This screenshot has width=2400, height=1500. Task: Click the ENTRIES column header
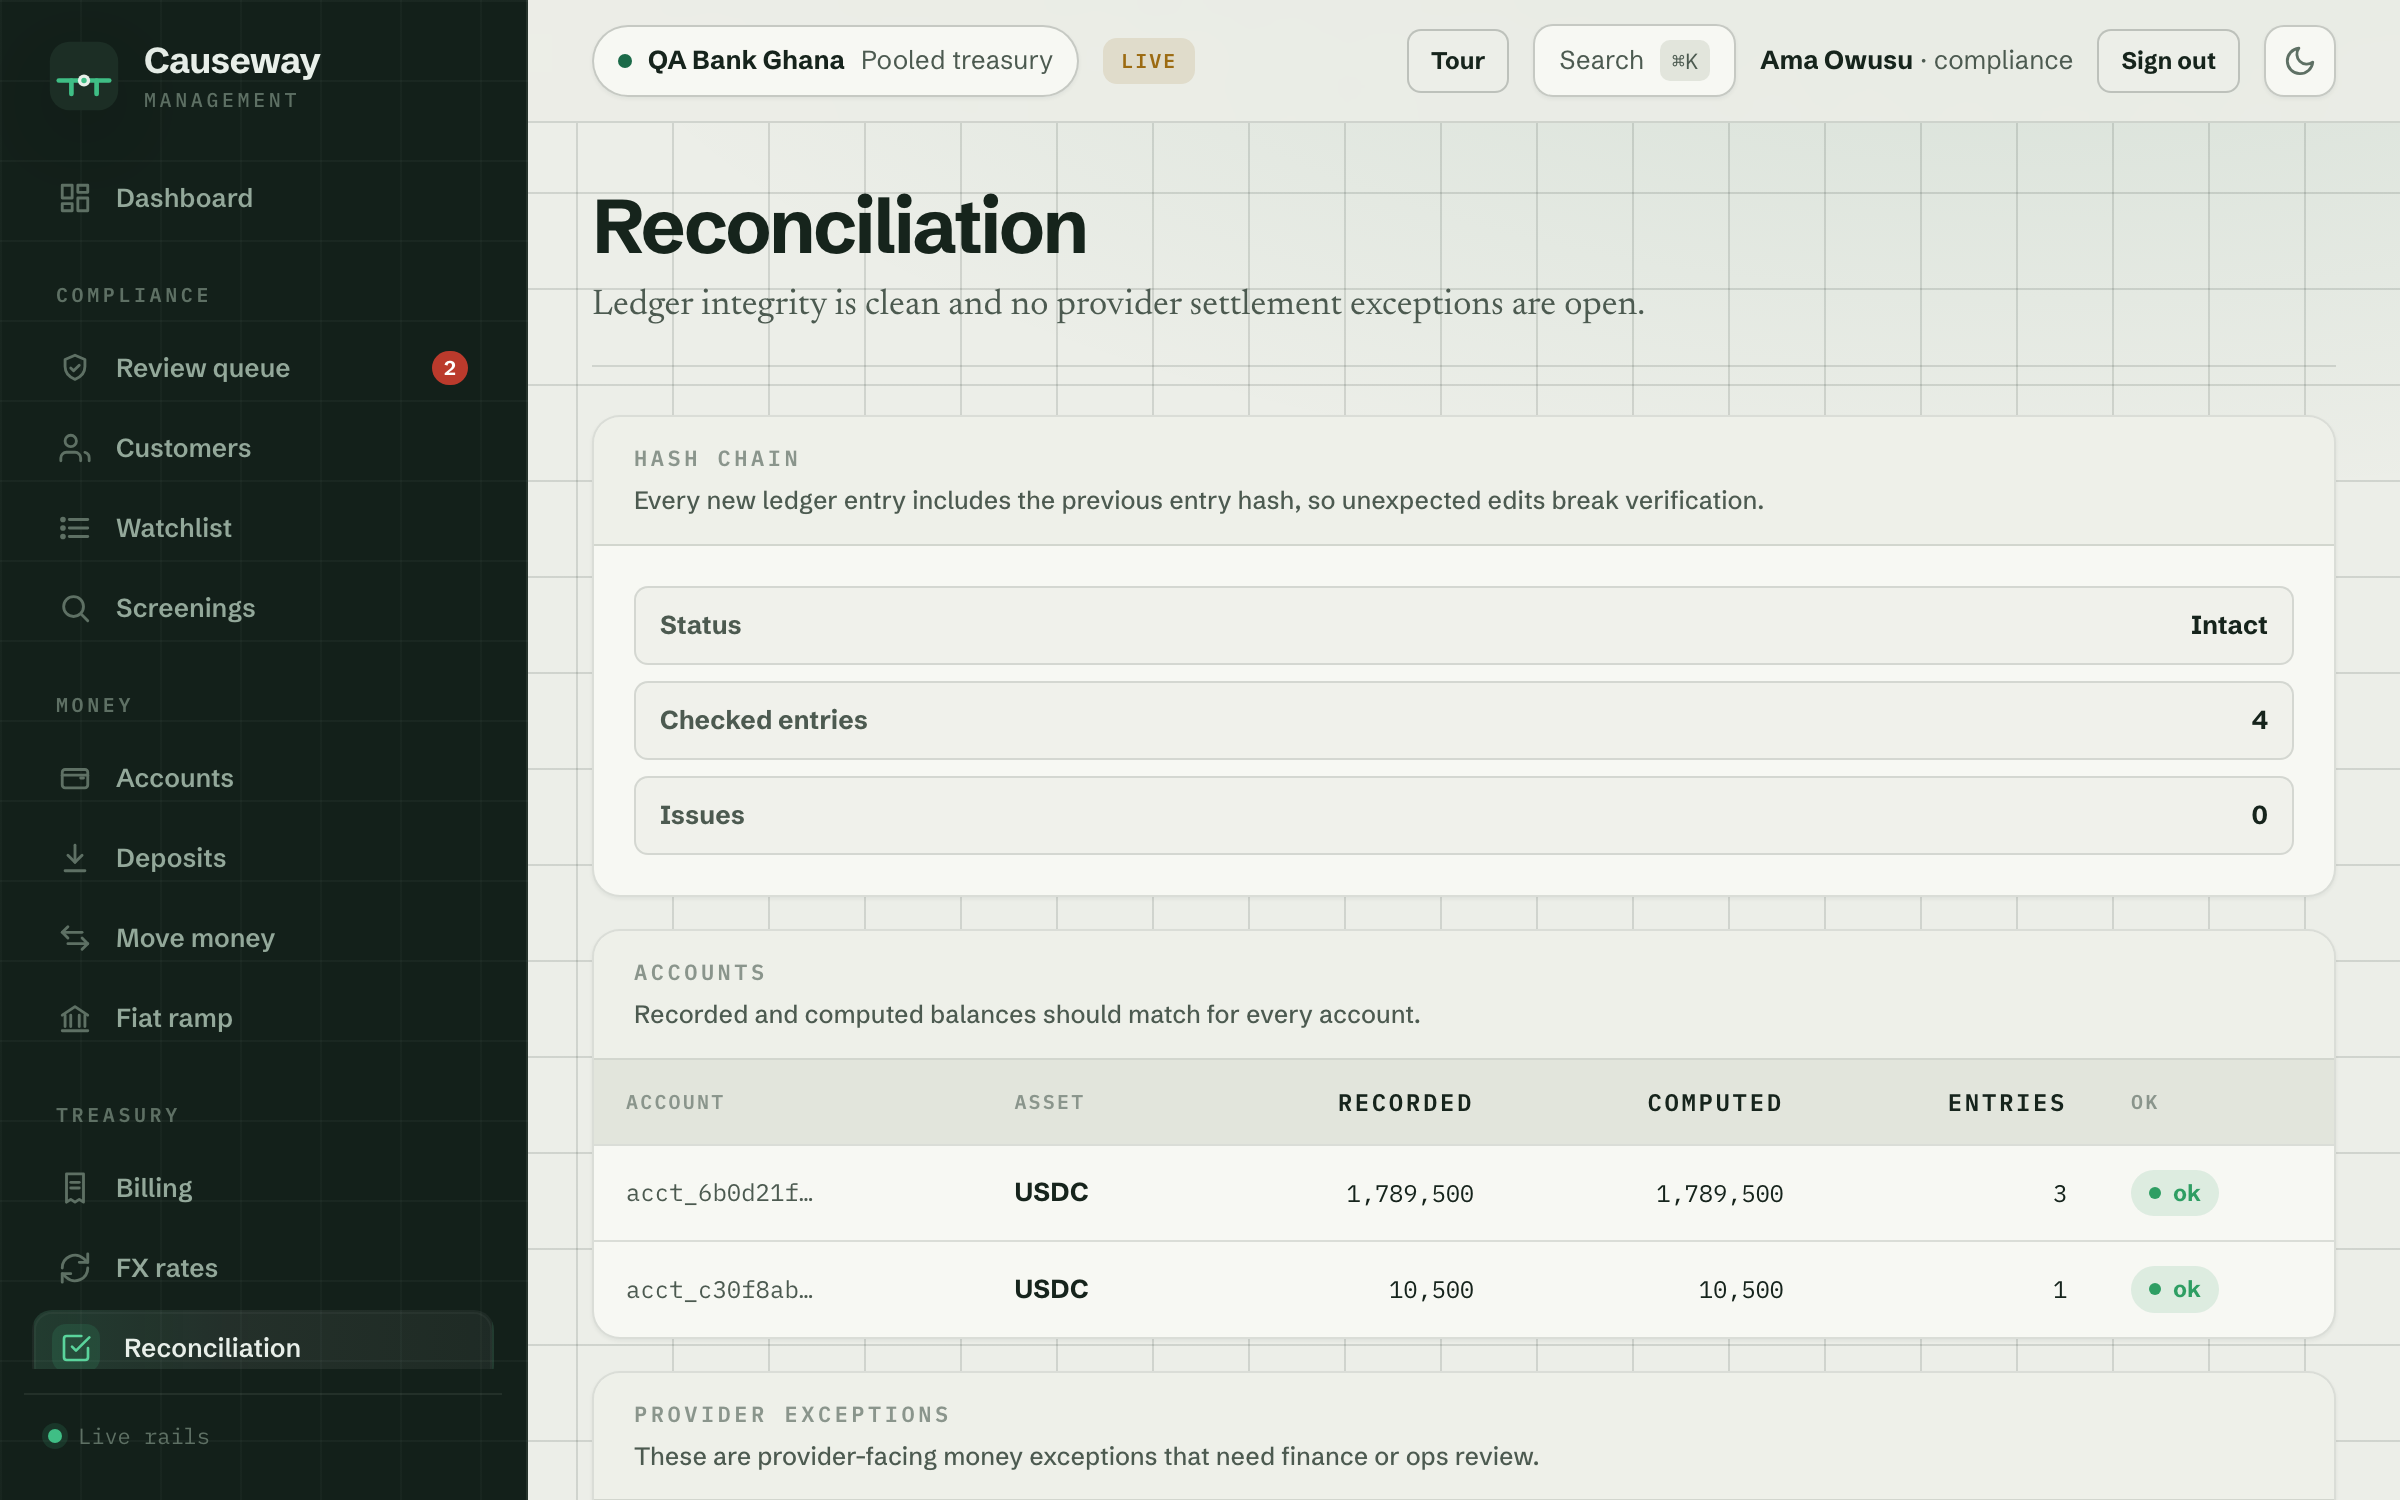point(2006,1103)
